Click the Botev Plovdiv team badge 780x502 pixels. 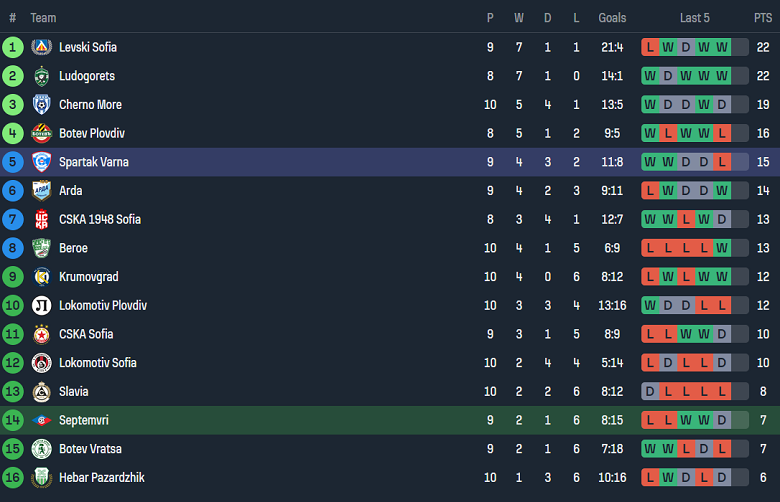click(41, 133)
